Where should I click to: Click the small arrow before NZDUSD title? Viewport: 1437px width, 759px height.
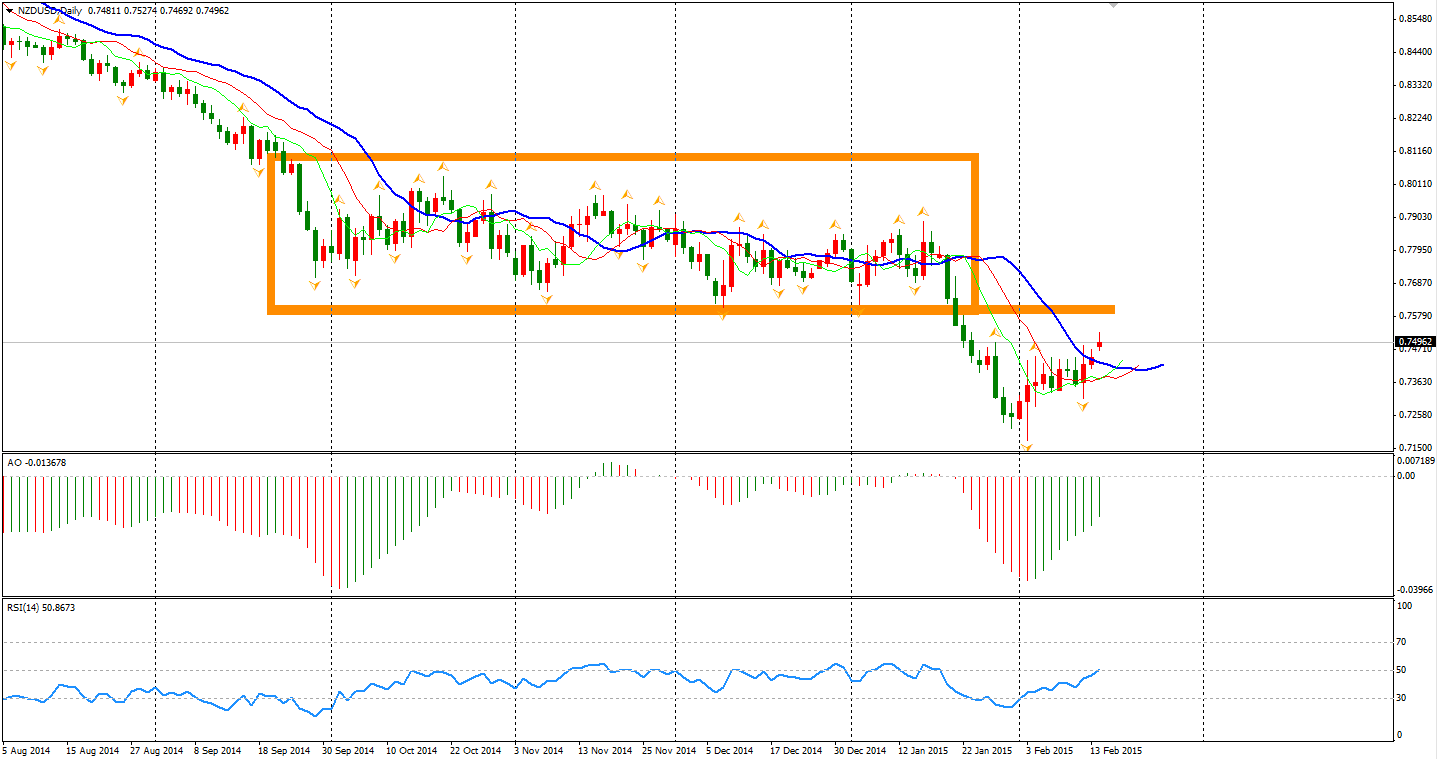point(9,10)
